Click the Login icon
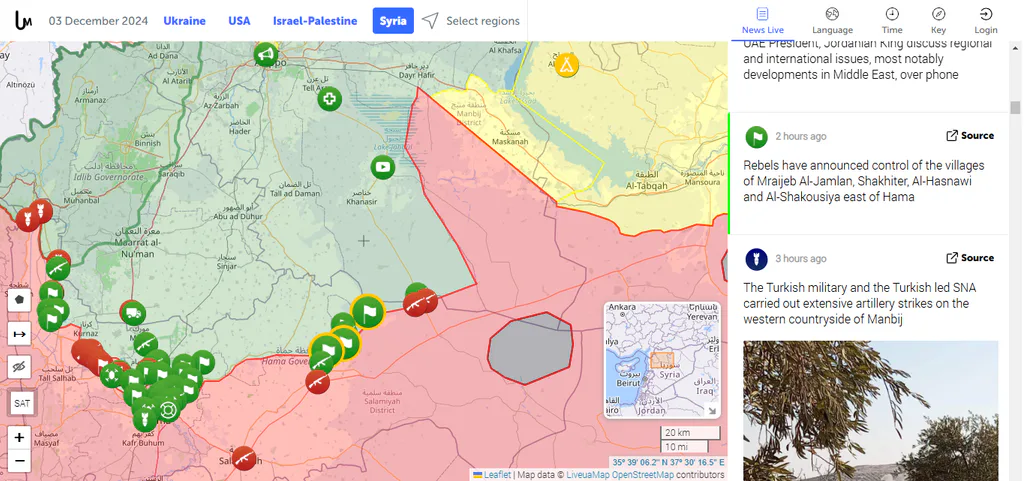Viewport: 1024px width, 481px height. click(986, 14)
